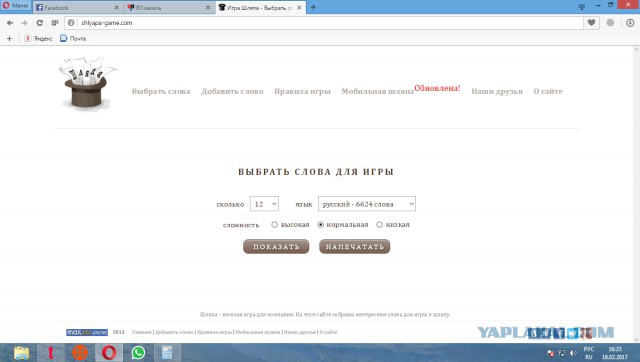Open footer link Правила игры

pos(214,332)
